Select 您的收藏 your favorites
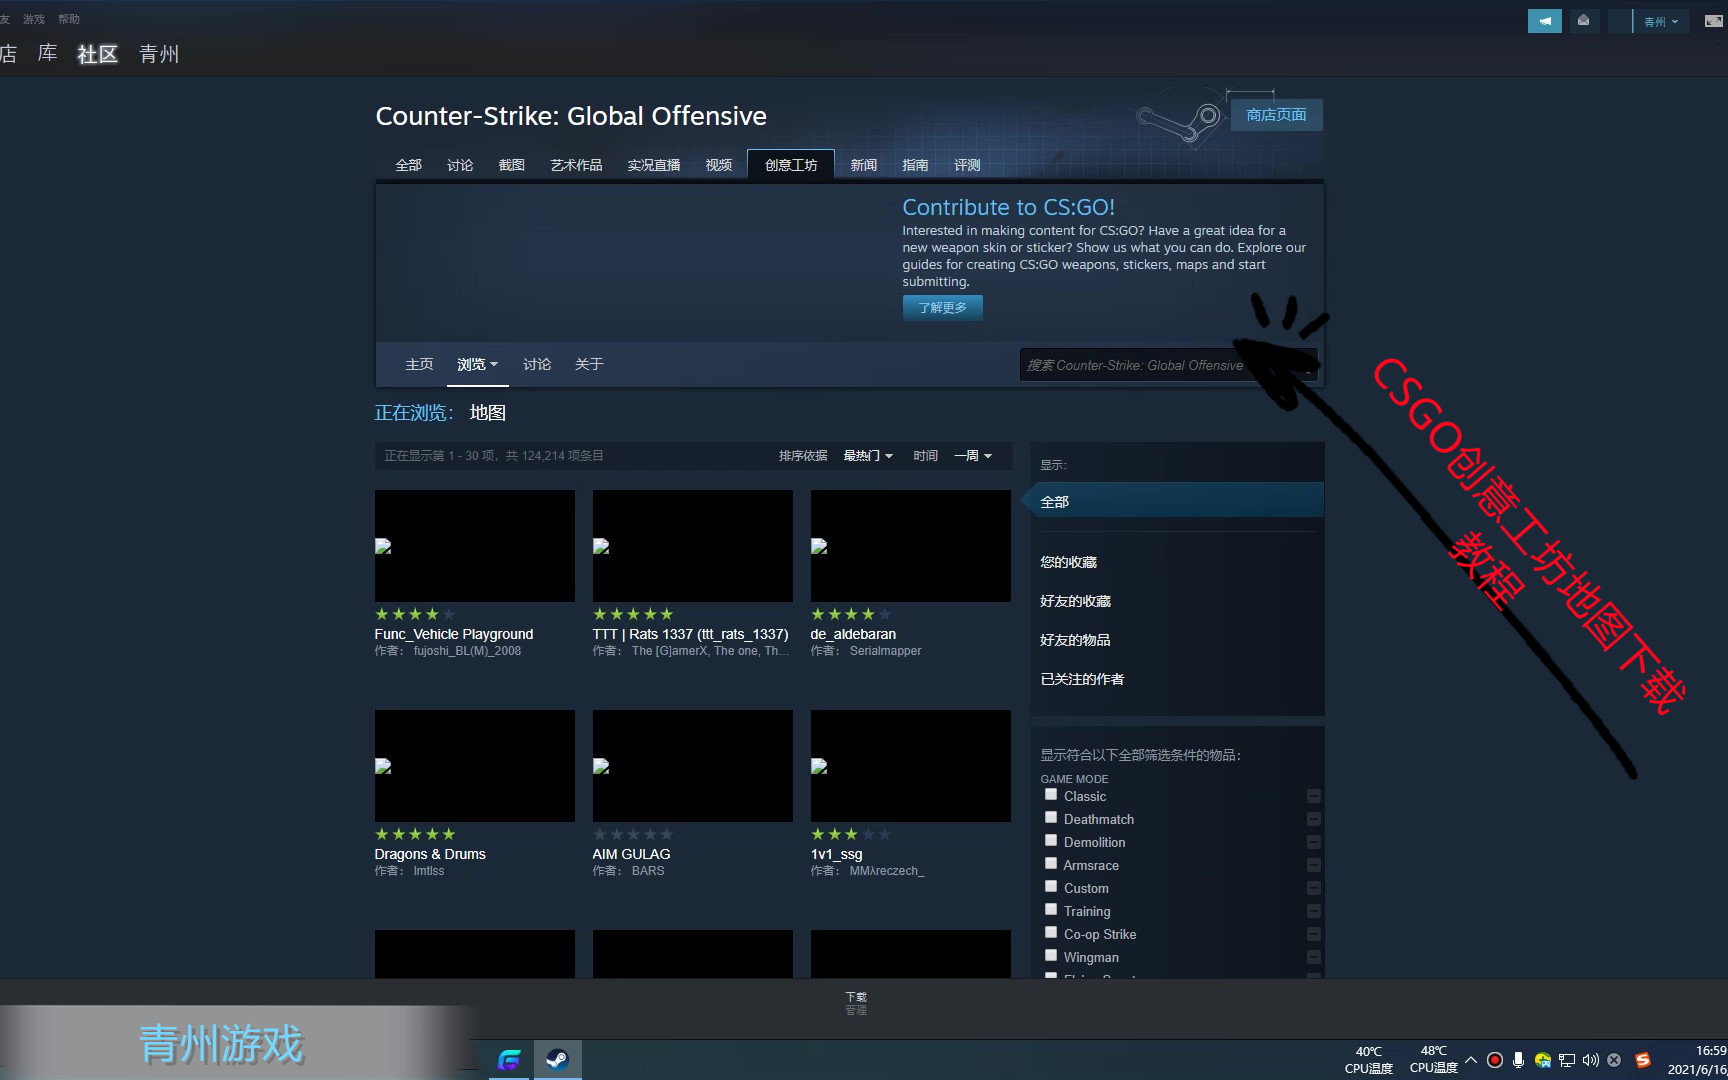This screenshot has height=1080, width=1728. pyautogui.click(x=1068, y=562)
